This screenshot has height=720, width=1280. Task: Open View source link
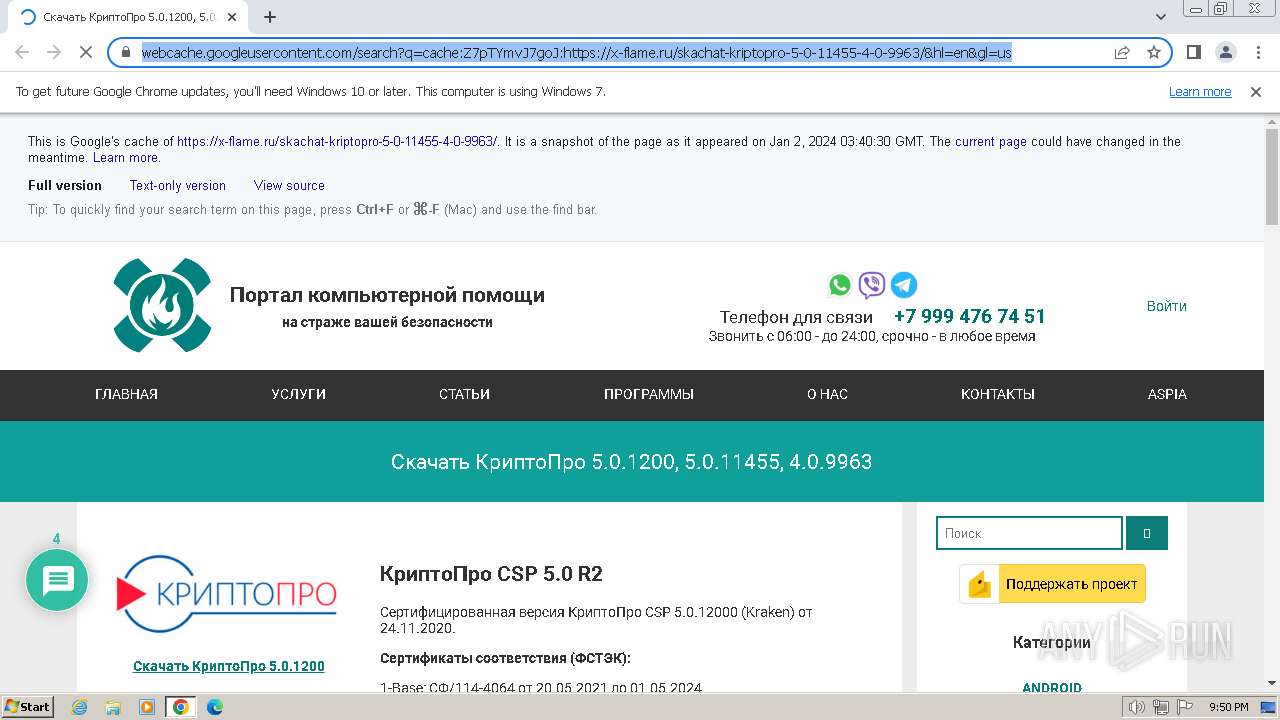click(x=289, y=186)
